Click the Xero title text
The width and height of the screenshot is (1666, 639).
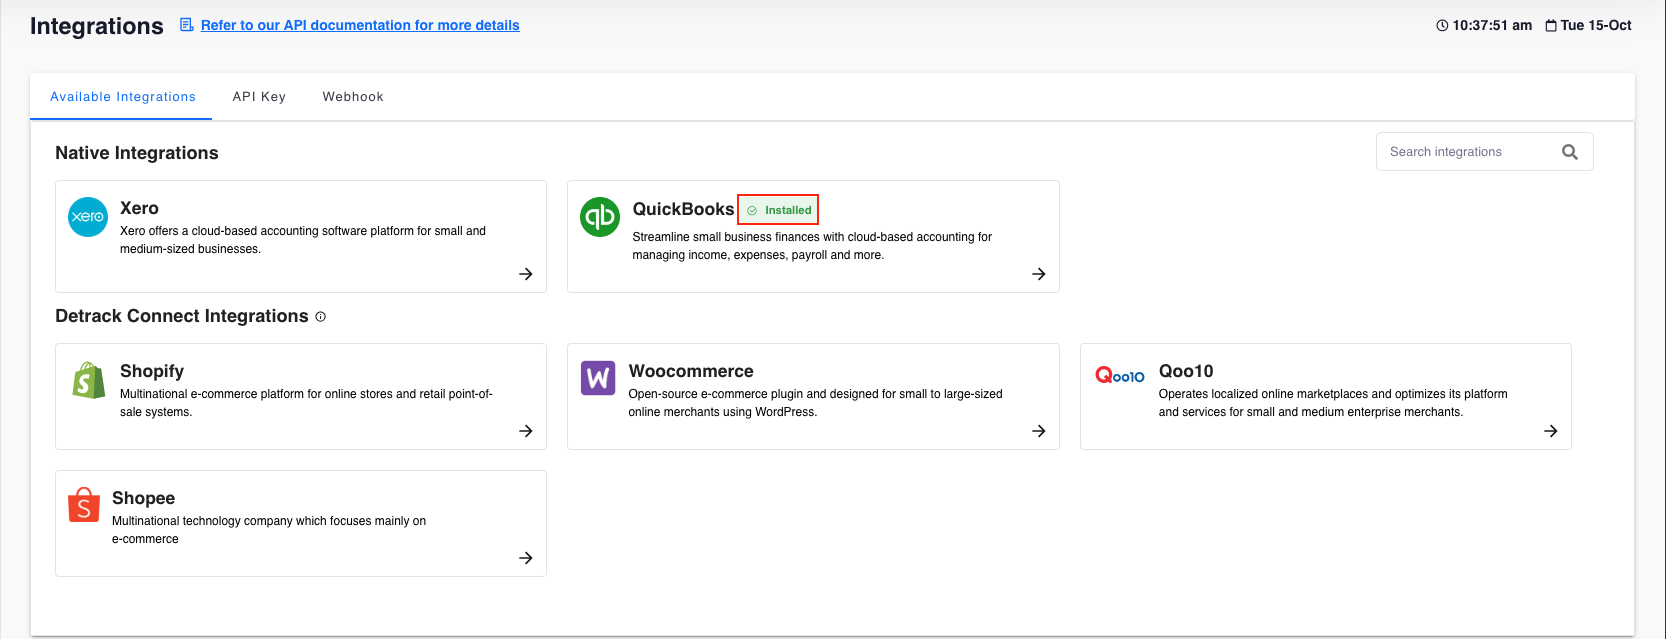click(139, 208)
